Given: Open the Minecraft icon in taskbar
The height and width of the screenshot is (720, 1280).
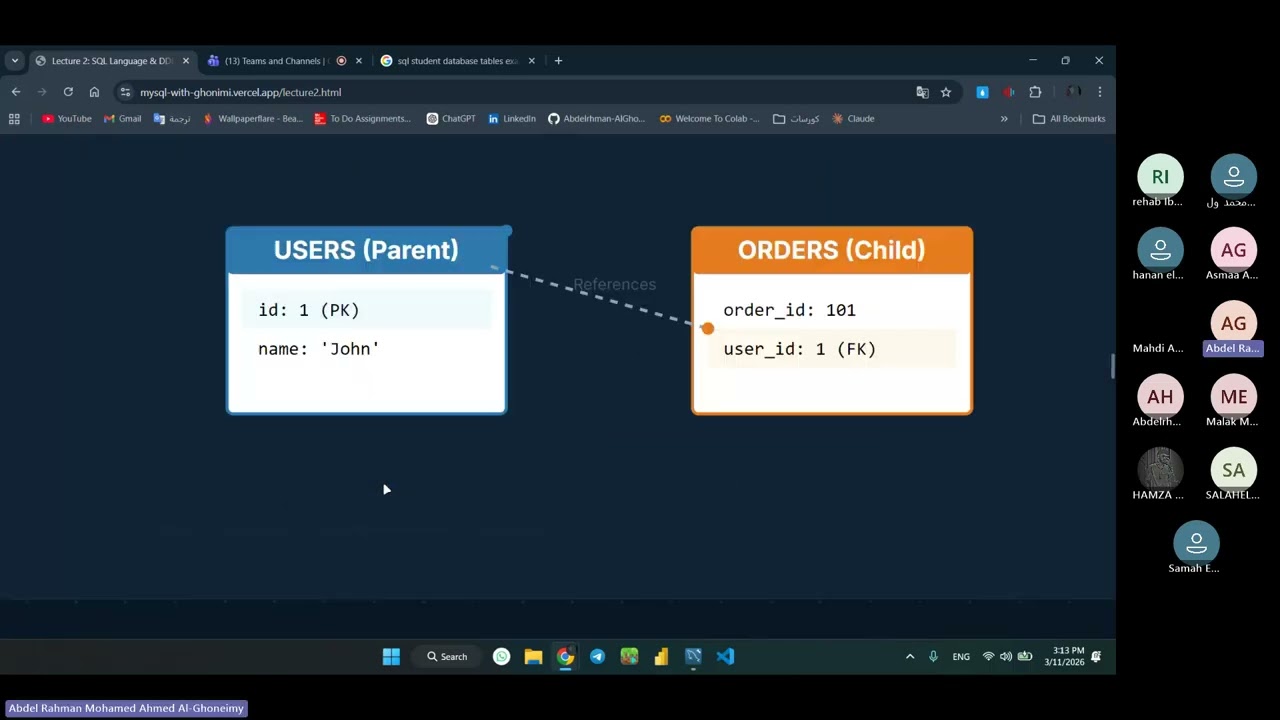Looking at the screenshot, I should pos(629,657).
